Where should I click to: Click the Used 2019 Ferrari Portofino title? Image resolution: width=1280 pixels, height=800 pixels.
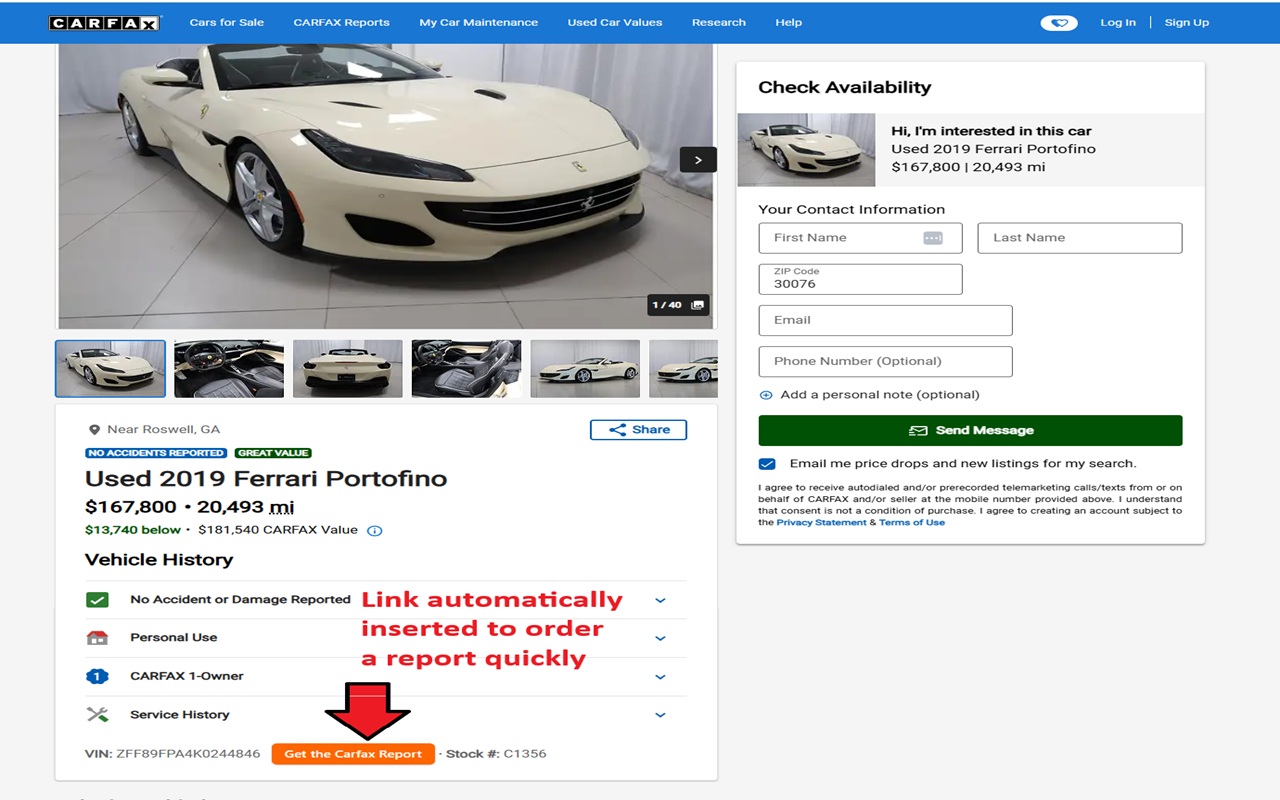point(266,479)
